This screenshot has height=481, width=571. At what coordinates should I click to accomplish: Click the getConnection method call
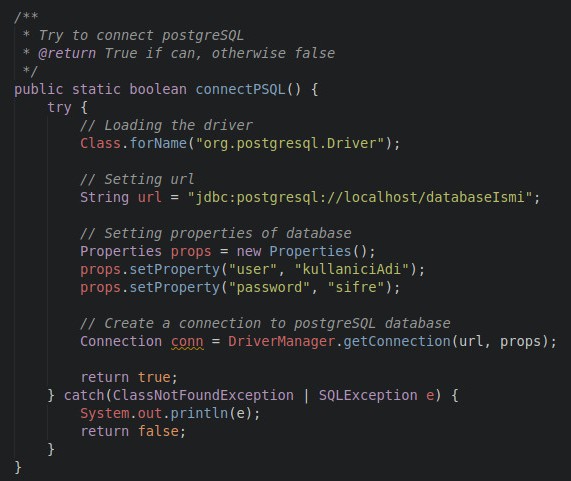[397, 342]
